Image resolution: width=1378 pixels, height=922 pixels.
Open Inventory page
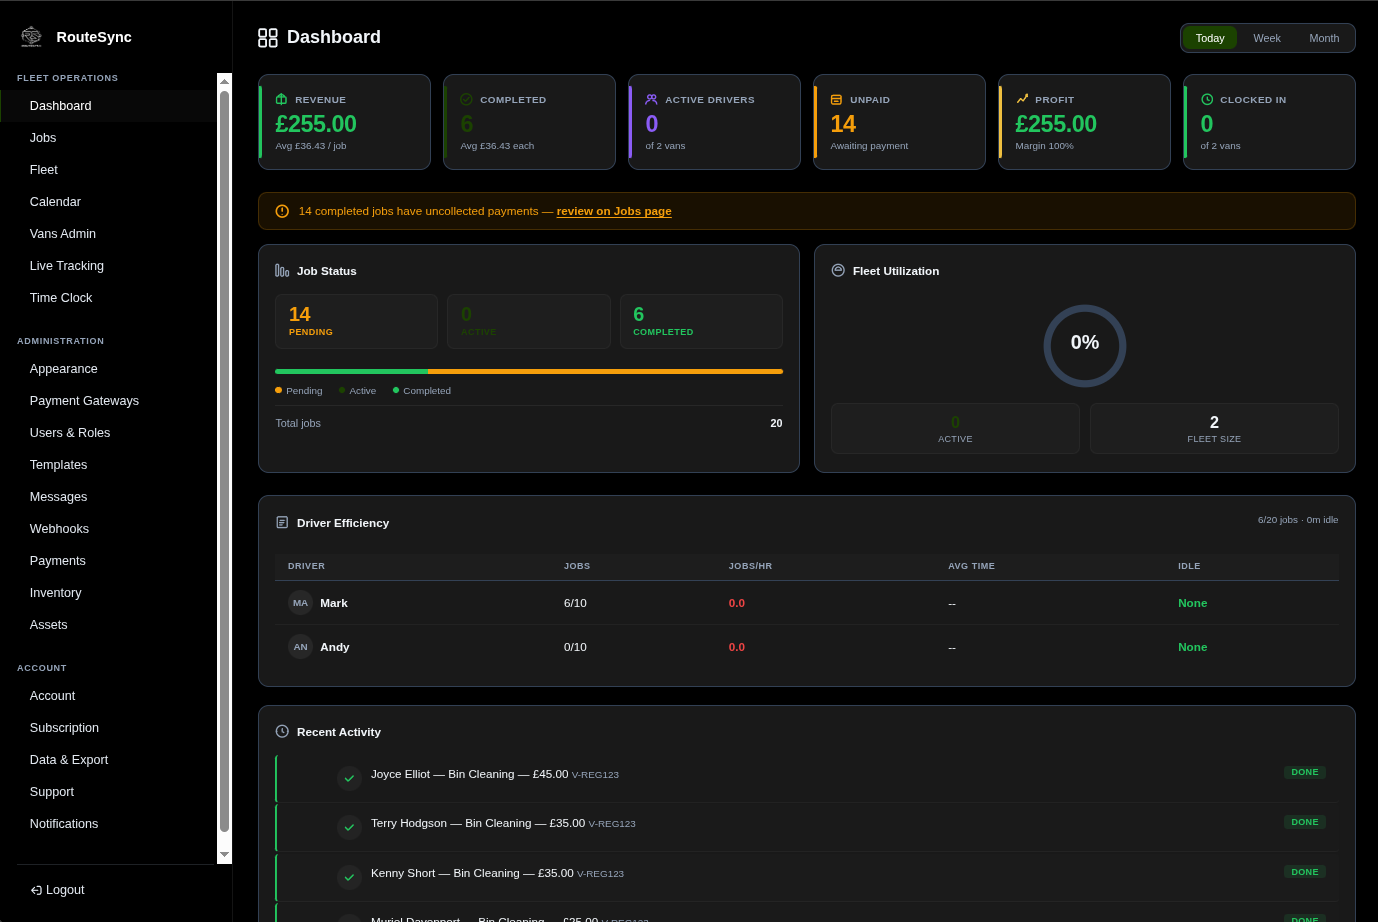point(108,593)
